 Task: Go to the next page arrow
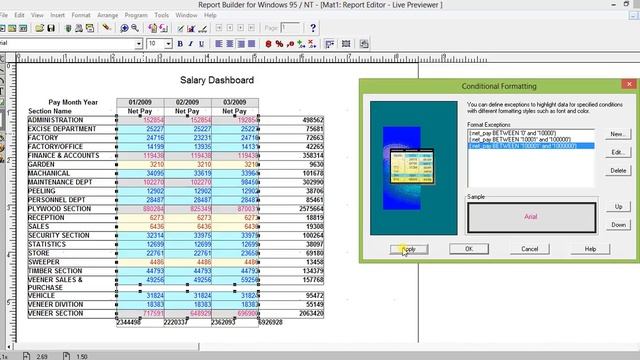click(241, 28)
